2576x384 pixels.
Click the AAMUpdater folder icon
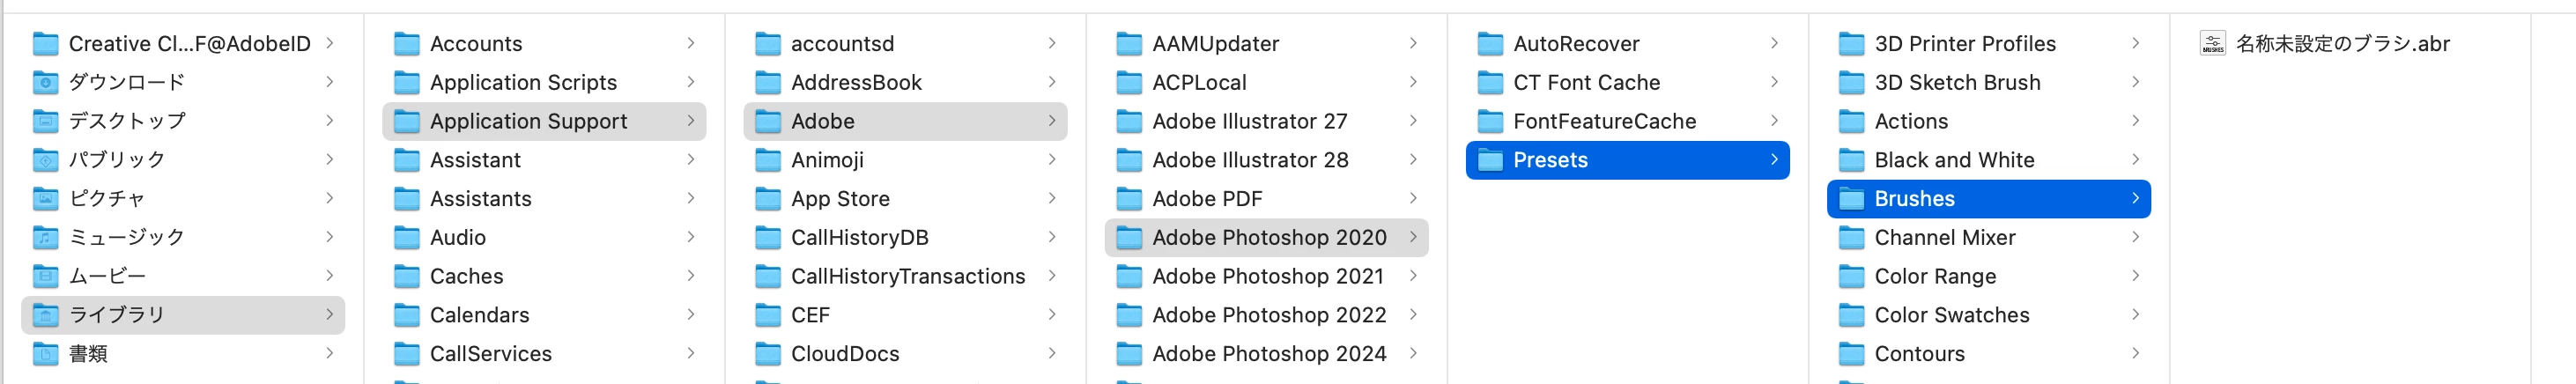pyautogui.click(x=1129, y=44)
